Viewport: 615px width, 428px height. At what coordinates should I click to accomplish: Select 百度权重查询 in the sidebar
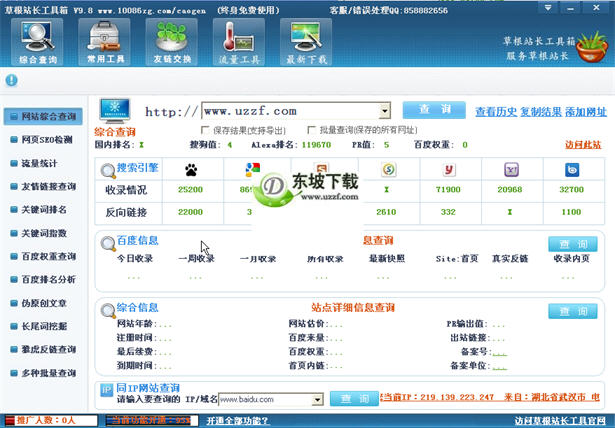[x=43, y=256]
